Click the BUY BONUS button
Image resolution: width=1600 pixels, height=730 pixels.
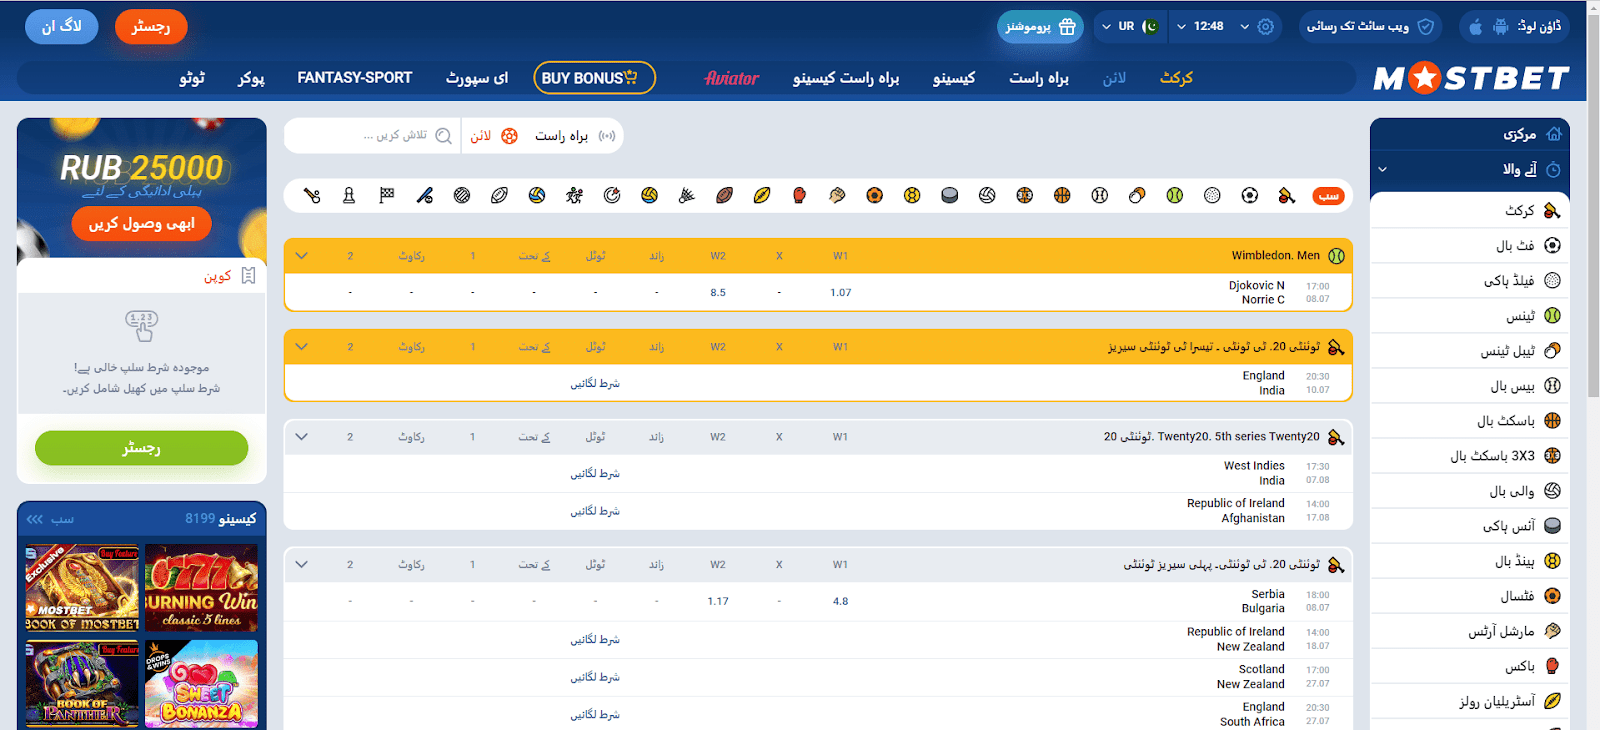(595, 78)
